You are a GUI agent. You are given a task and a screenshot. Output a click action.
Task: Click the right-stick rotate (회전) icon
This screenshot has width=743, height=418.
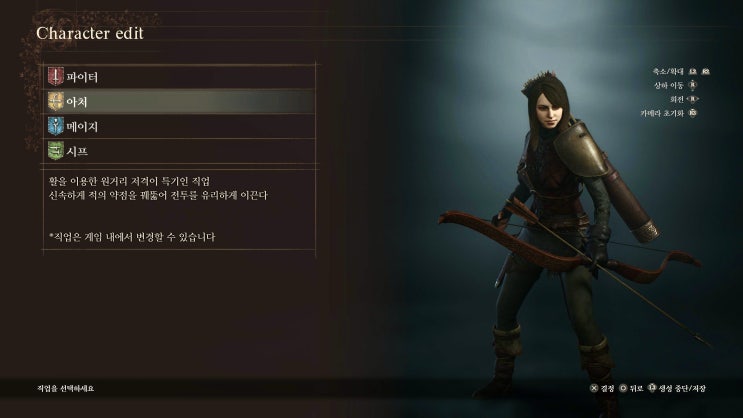(x=692, y=99)
